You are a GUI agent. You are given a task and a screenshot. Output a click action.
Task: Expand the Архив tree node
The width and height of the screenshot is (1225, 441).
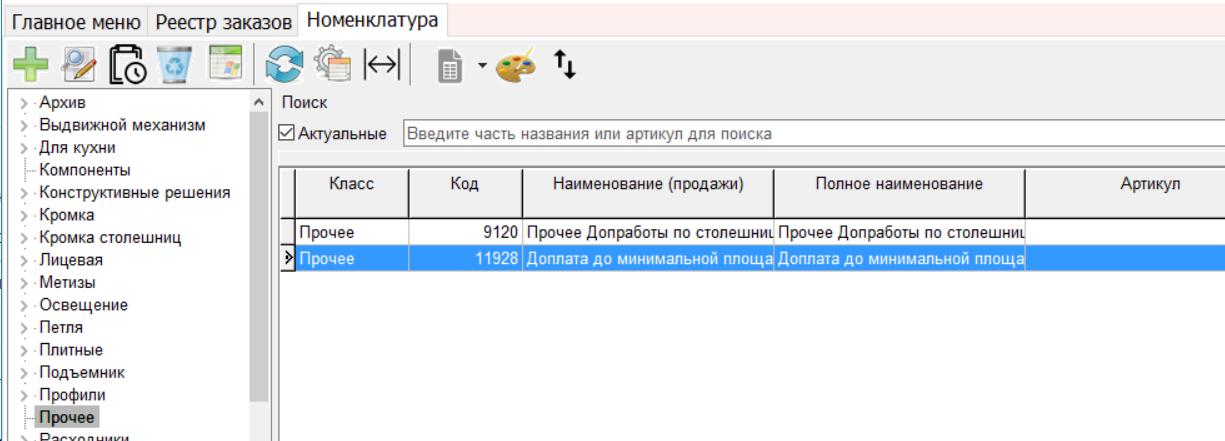pyautogui.click(x=23, y=103)
